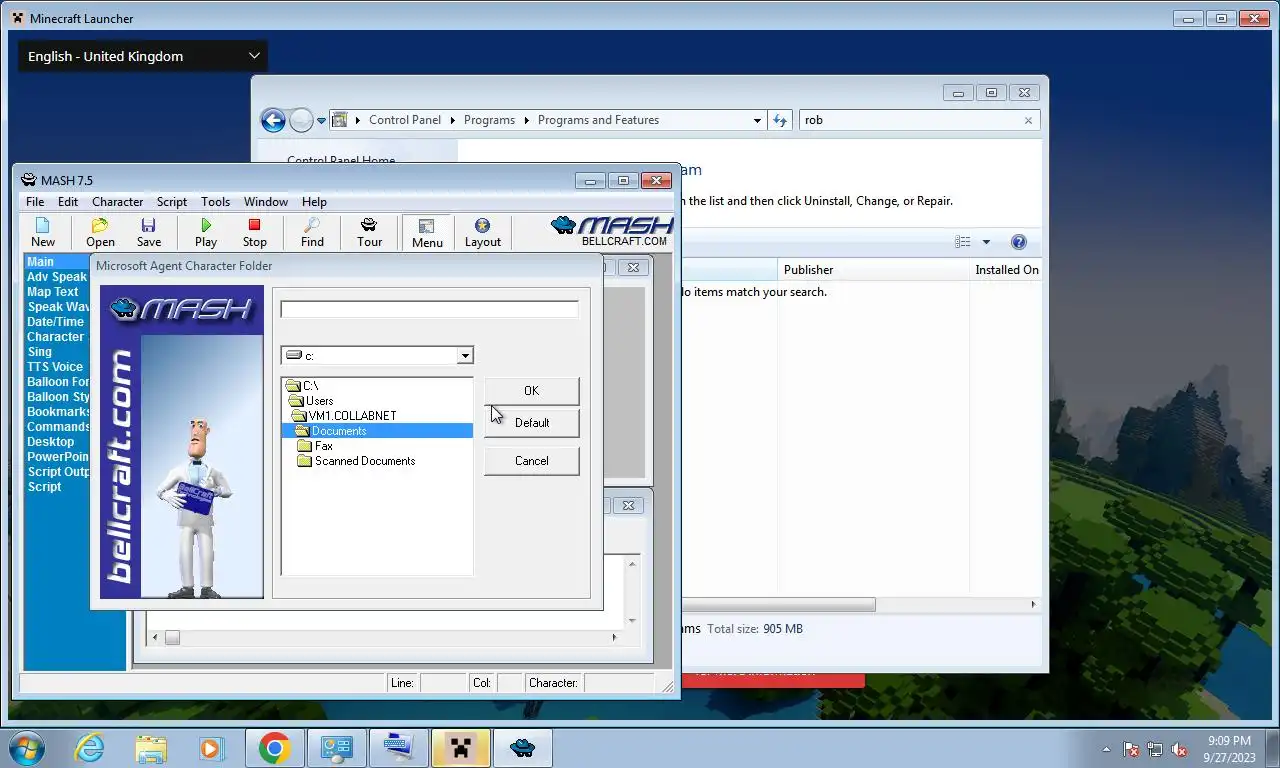
Task: Select Desktop in the sidebar
Action: (x=51, y=442)
